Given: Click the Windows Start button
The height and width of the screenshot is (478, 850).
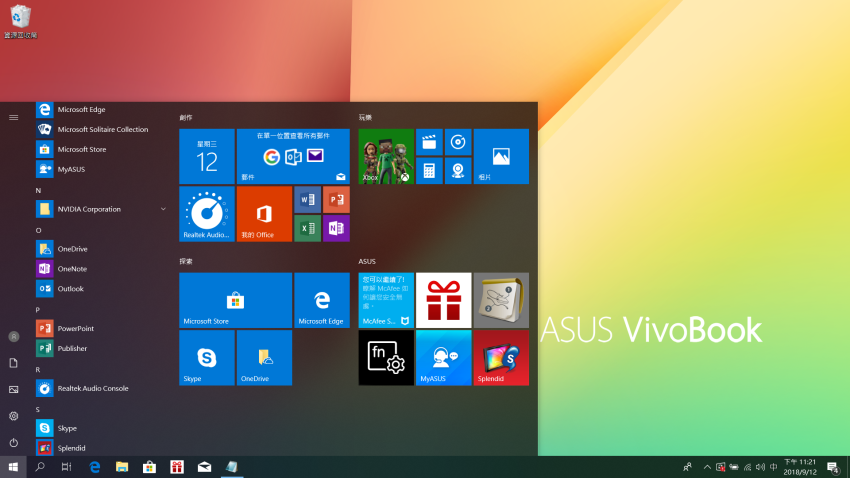Looking at the screenshot, I should (x=13, y=467).
